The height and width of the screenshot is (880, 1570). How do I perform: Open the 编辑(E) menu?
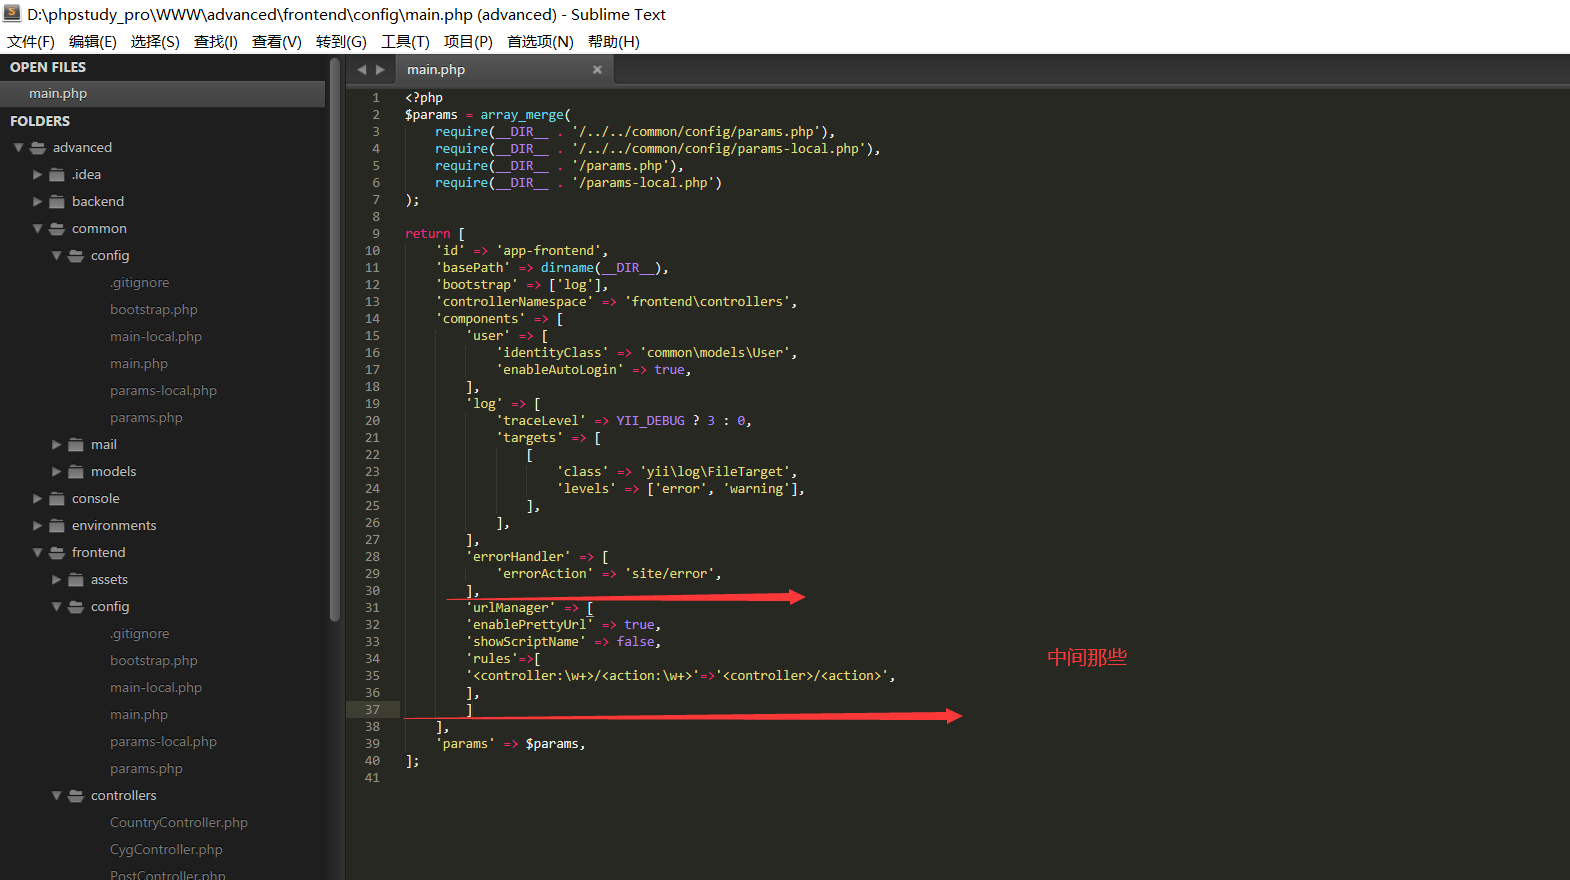93,41
